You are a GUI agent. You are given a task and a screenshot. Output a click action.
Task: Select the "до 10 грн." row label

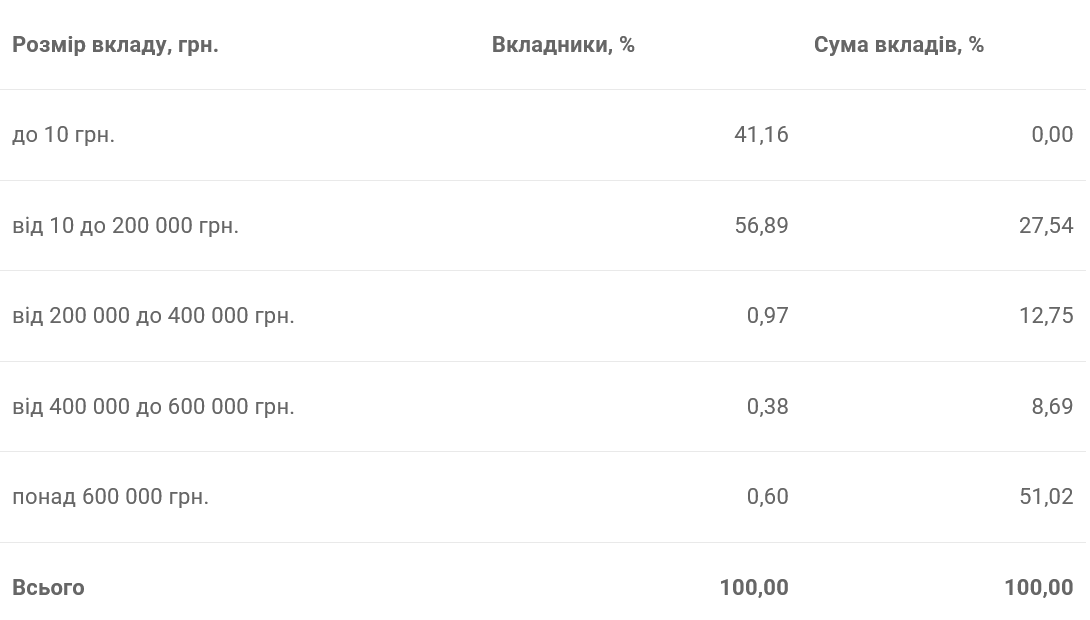pyautogui.click(x=64, y=135)
